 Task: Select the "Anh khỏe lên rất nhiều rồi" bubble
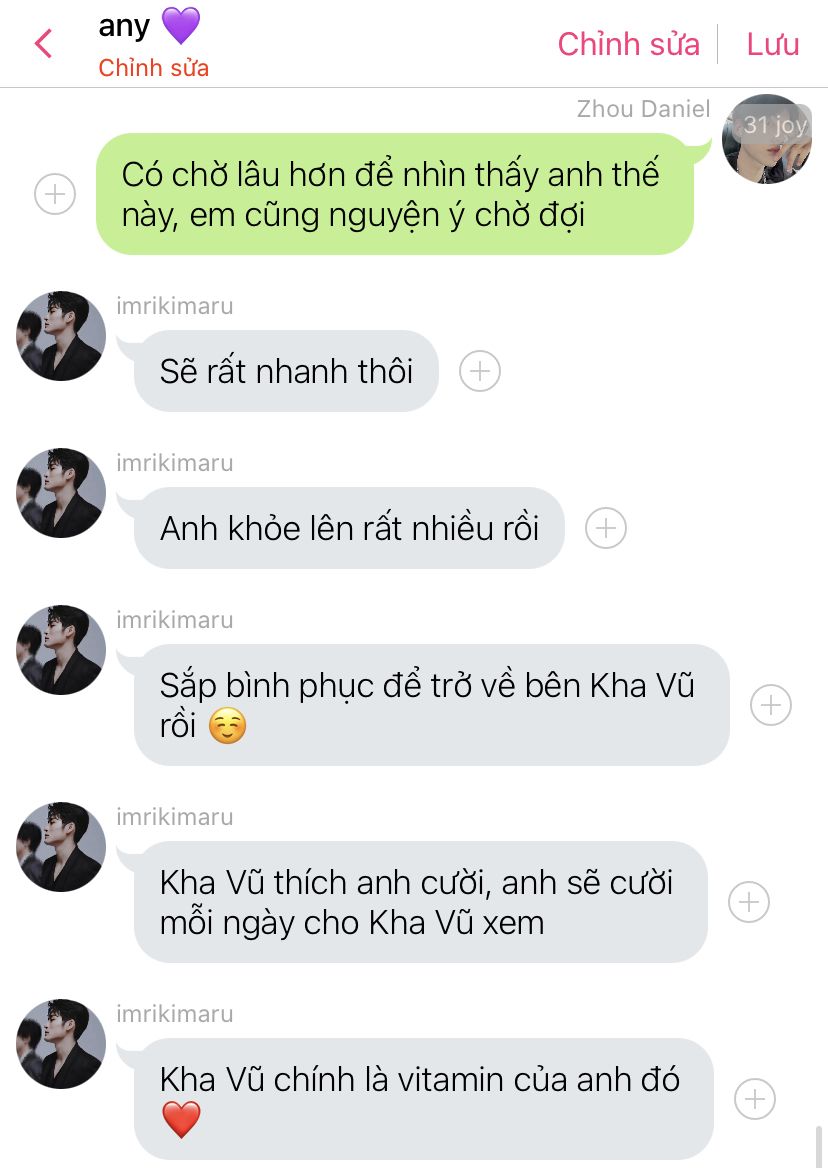click(349, 528)
